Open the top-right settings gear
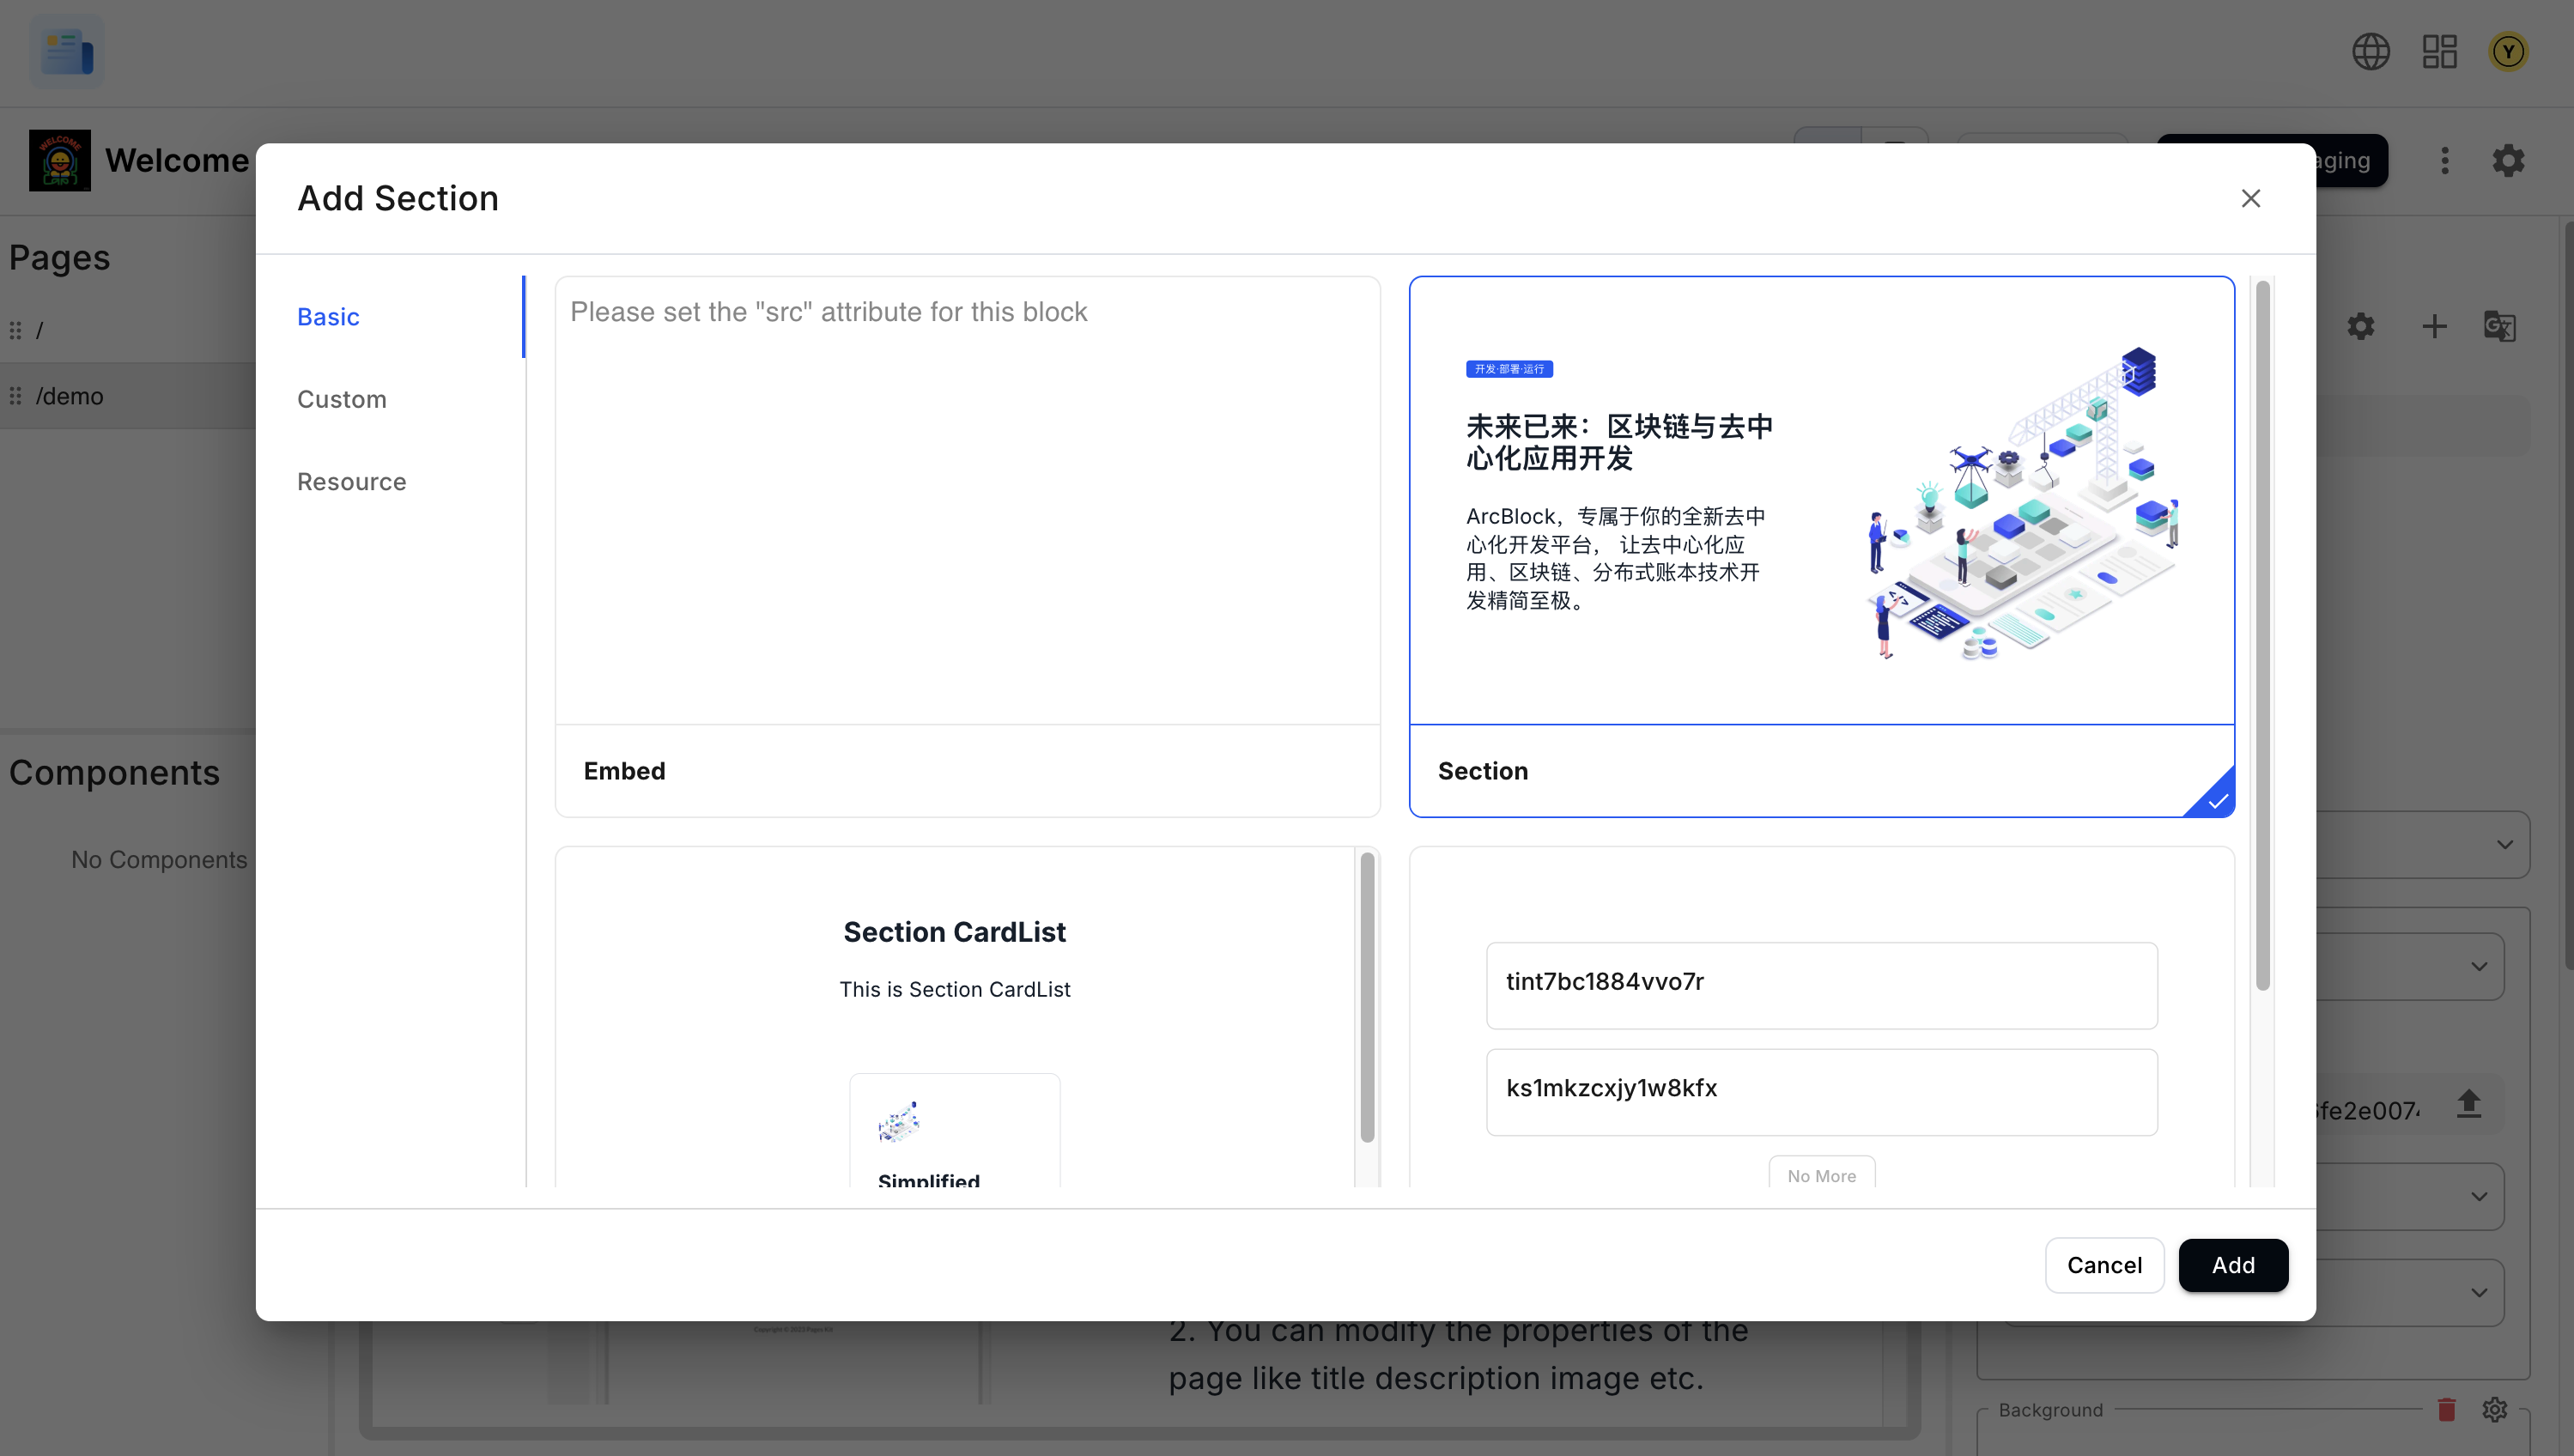This screenshot has height=1456, width=2574. point(2508,160)
